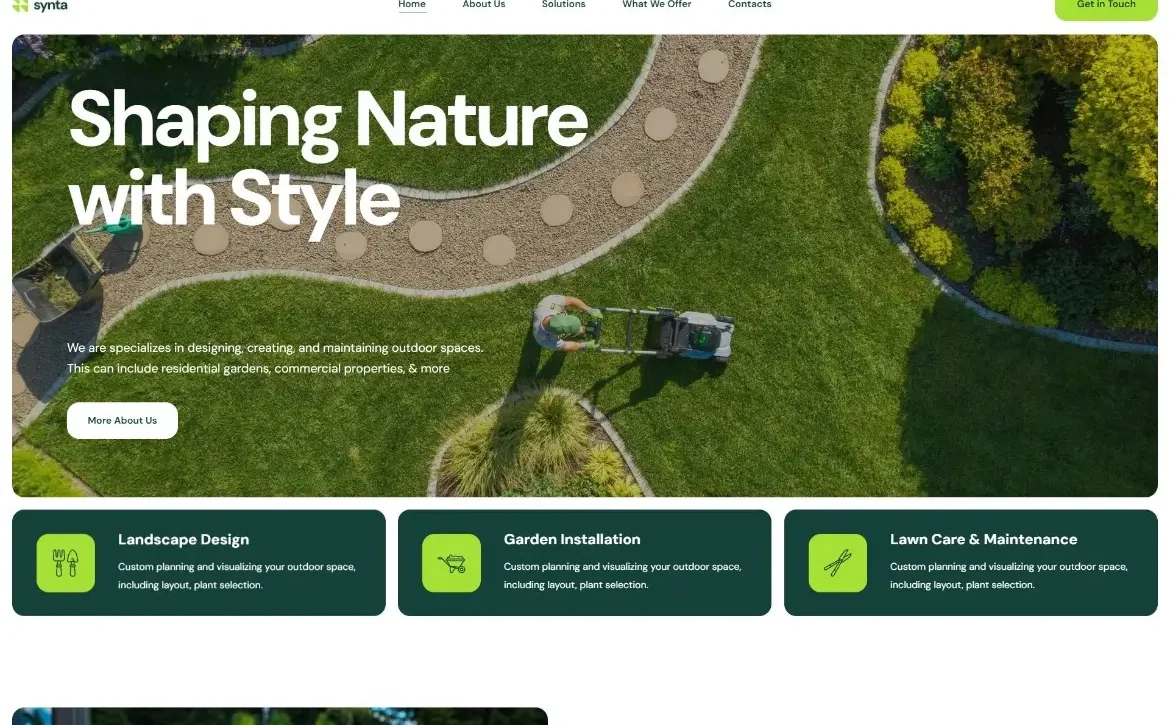Screen dimensions: 1170x725
Task: Click the synta logo icon
Action: tap(20, 5)
